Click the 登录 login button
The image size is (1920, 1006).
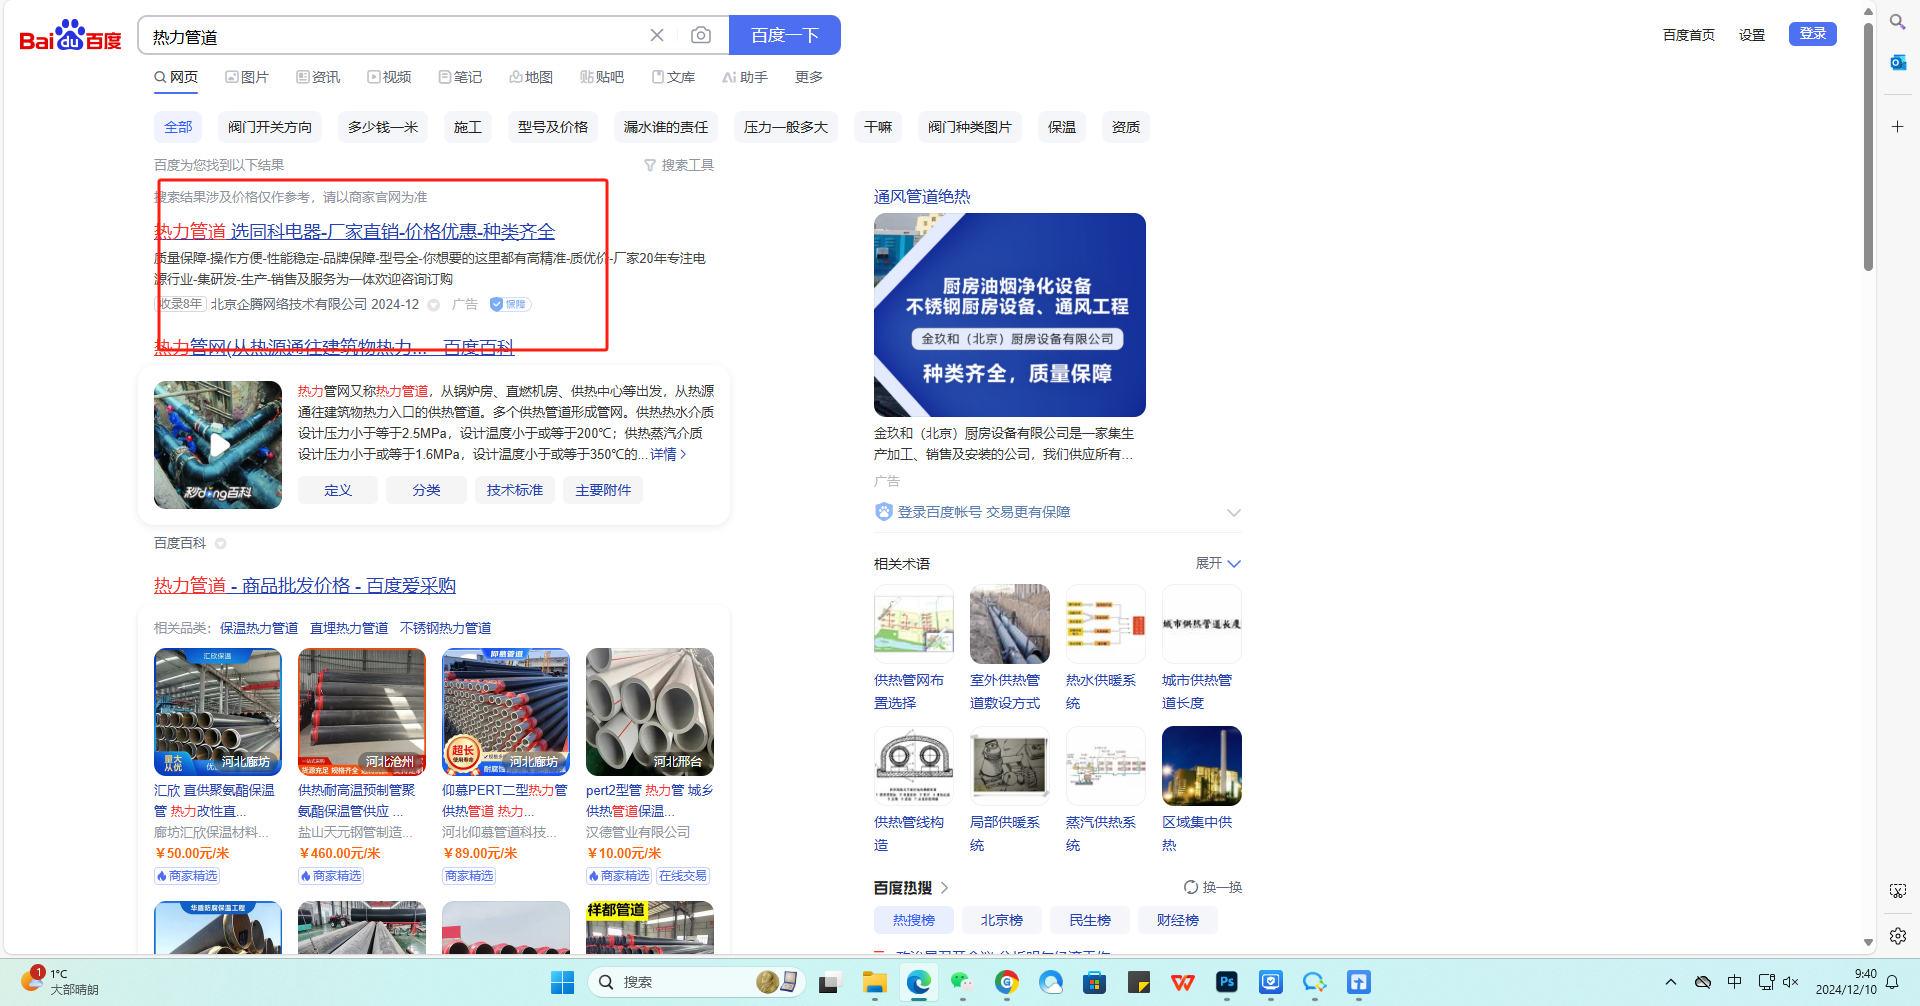point(1813,34)
